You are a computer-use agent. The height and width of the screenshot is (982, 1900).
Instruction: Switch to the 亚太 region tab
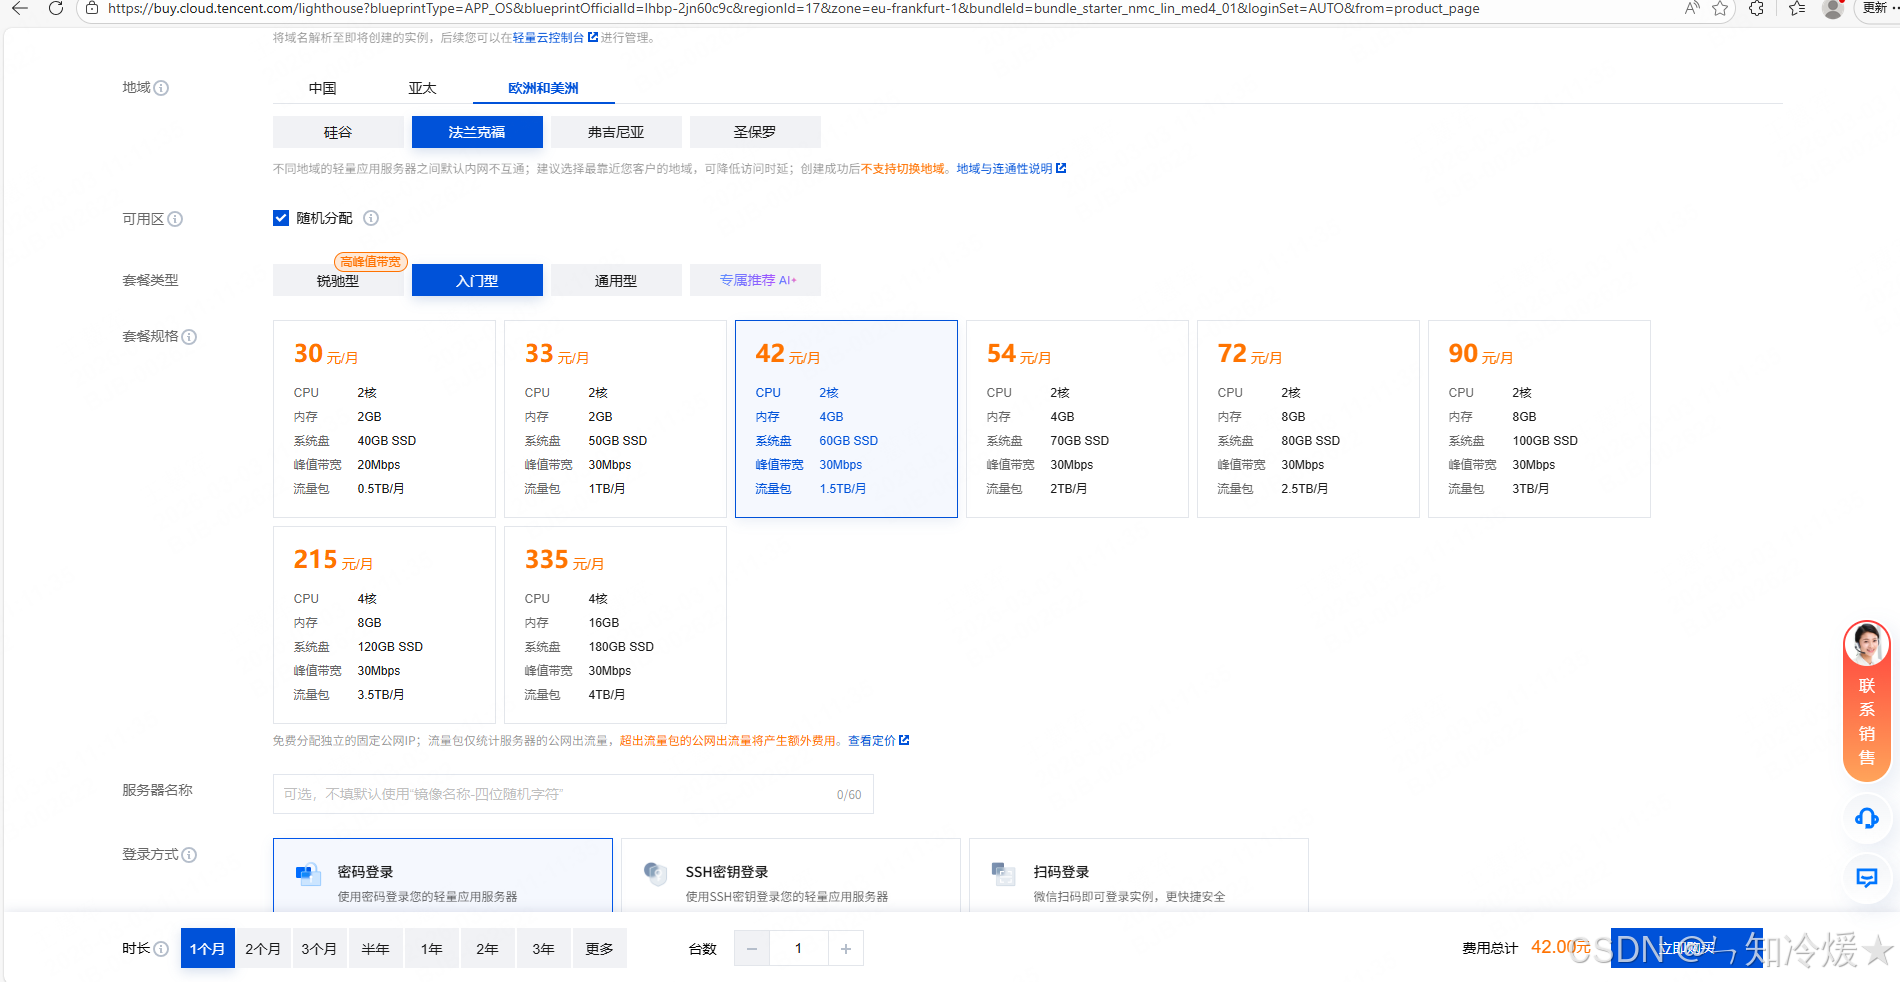click(x=422, y=87)
